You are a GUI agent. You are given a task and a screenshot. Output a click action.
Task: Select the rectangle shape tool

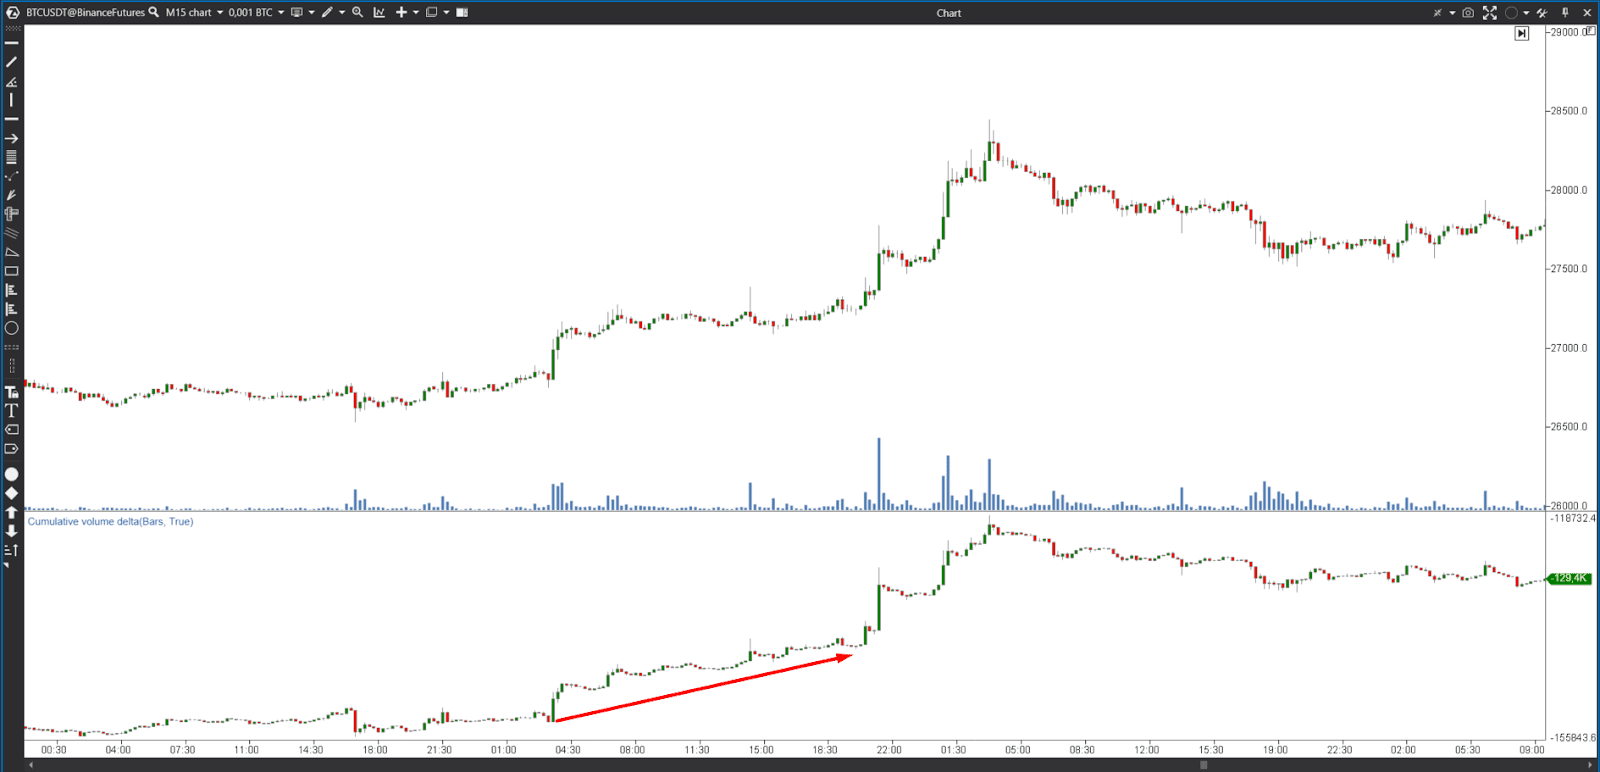pos(12,271)
